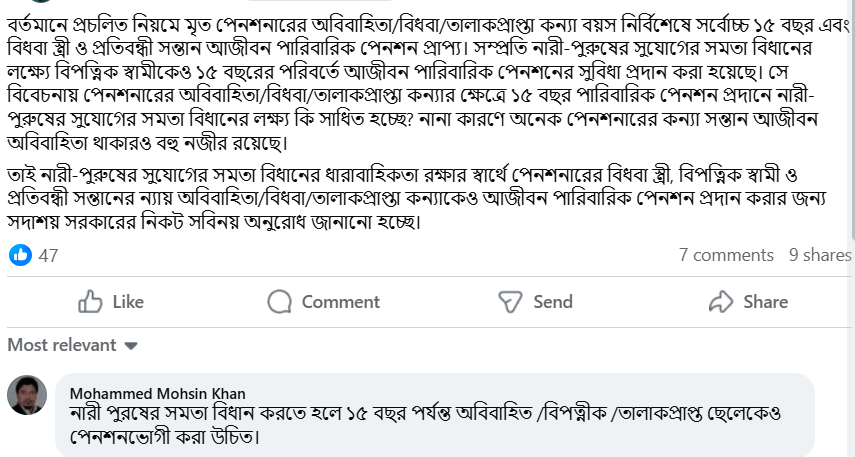The image size is (855, 457).
Task: Open the Mohammed Mohsin Khan name link
Action: point(157,393)
